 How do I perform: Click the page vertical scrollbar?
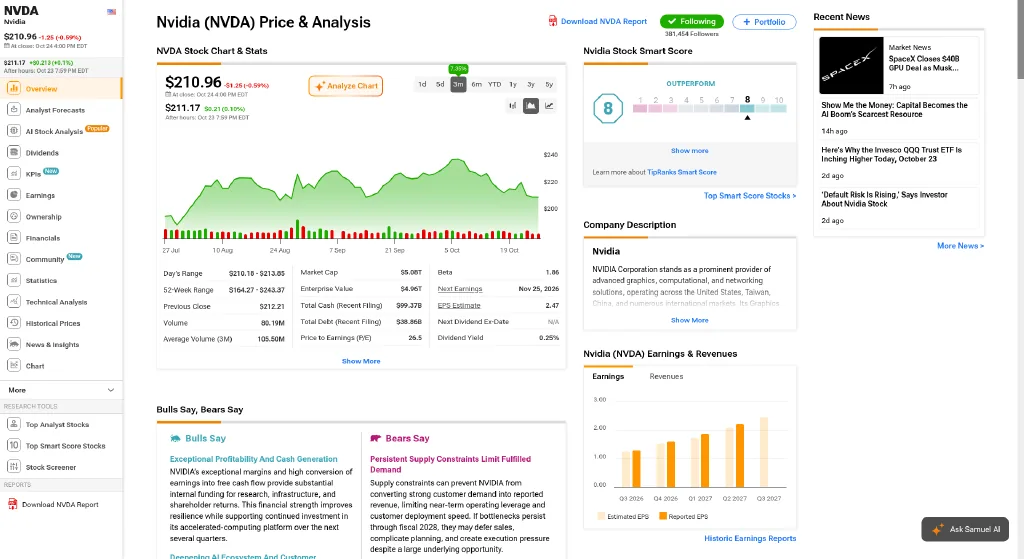pos(1020,39)
